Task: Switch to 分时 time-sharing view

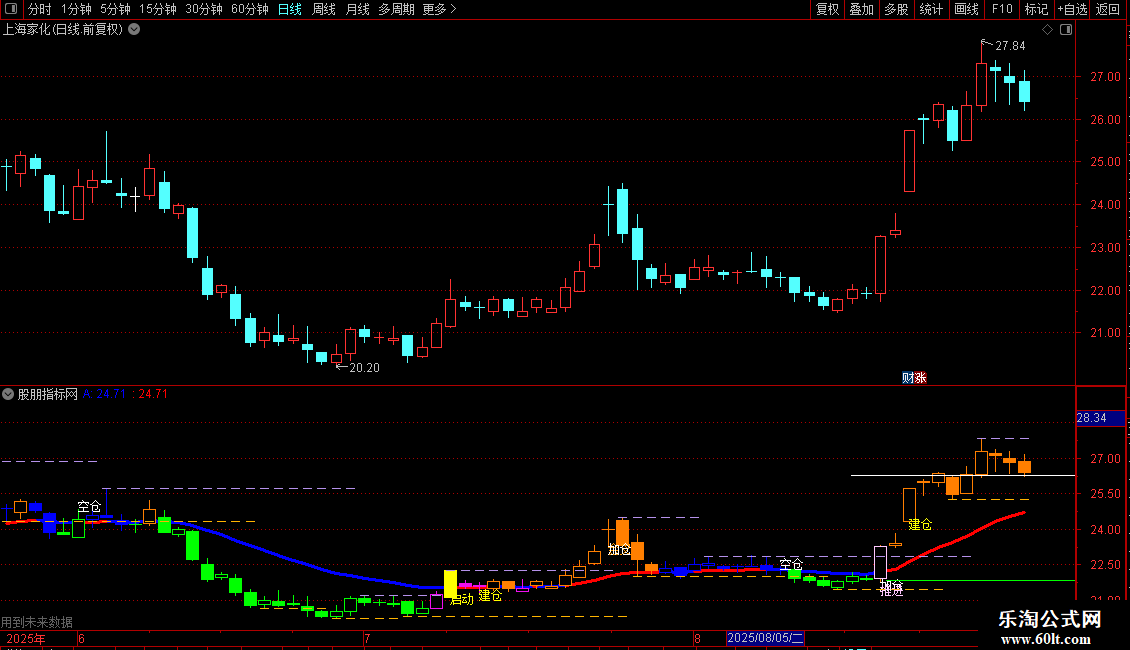Action: pyautogui.click(x=40, y=9)
